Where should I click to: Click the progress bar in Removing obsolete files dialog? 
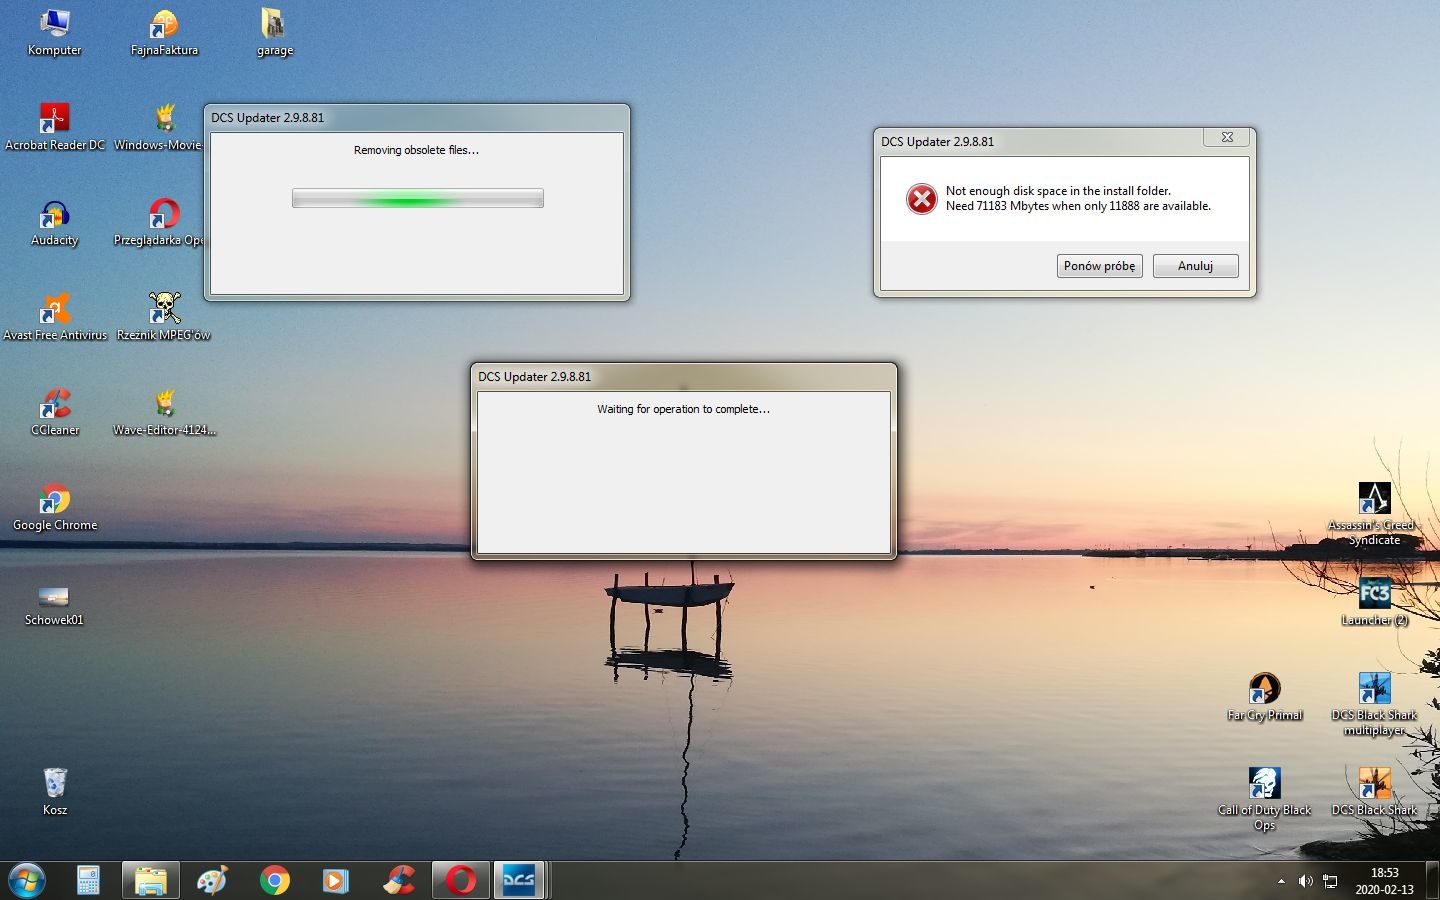point(417,198)
